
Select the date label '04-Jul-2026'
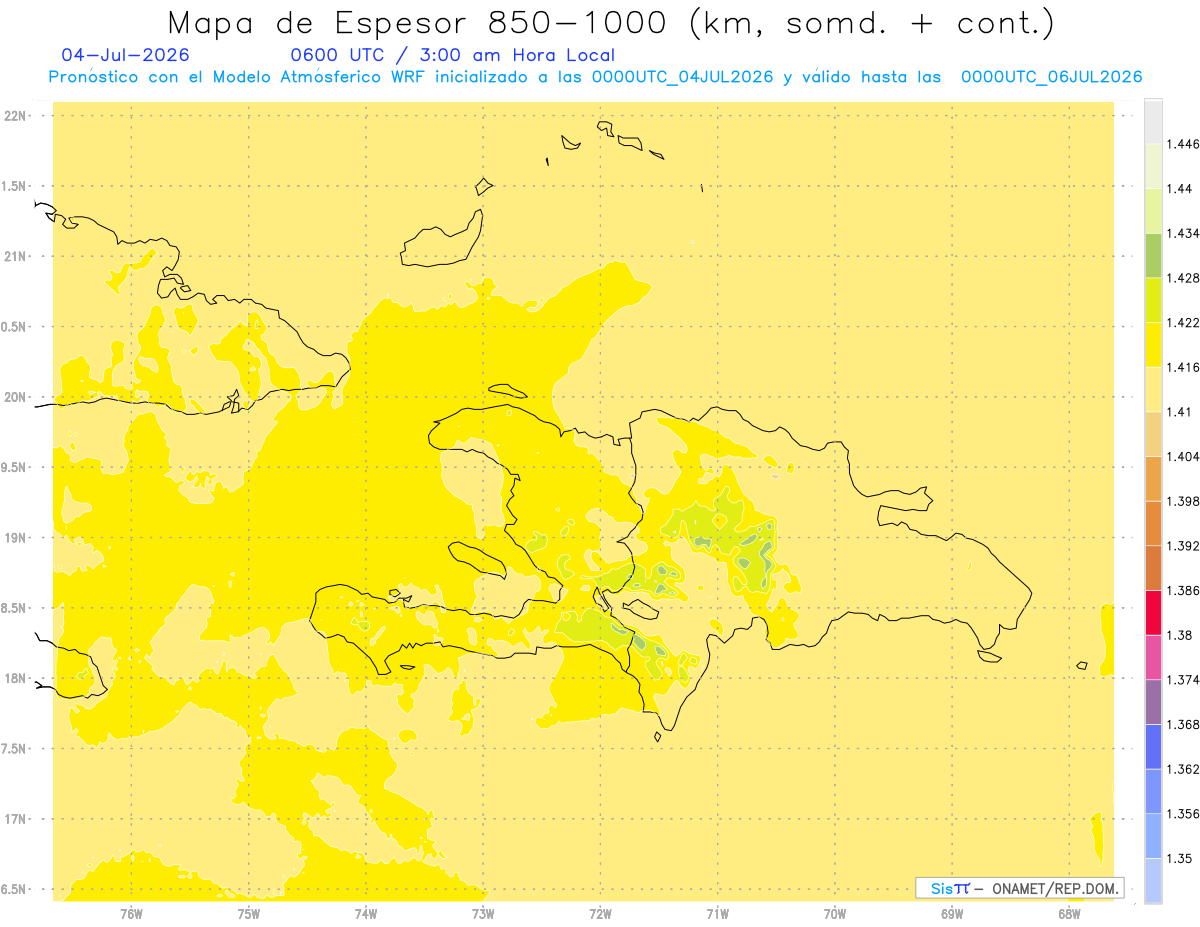pyautogui.click(x=125, y=55)
